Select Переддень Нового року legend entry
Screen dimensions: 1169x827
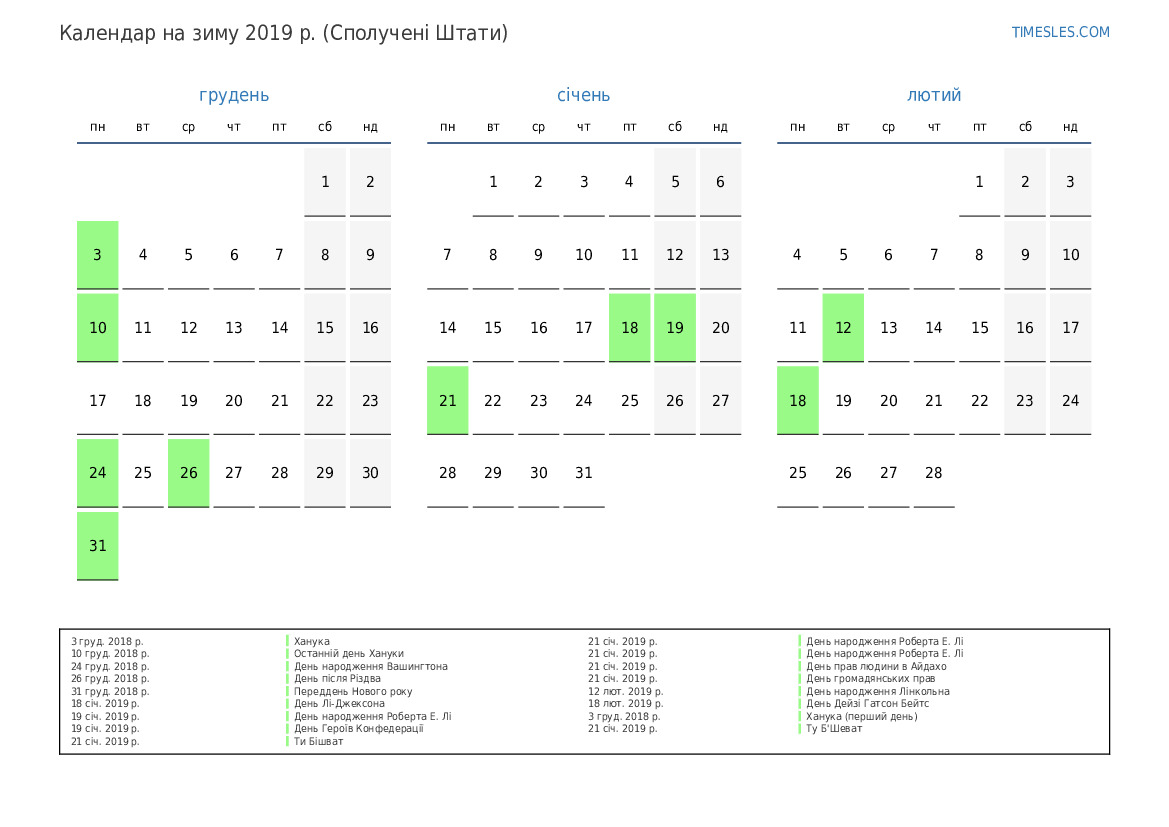click(352, 691)
